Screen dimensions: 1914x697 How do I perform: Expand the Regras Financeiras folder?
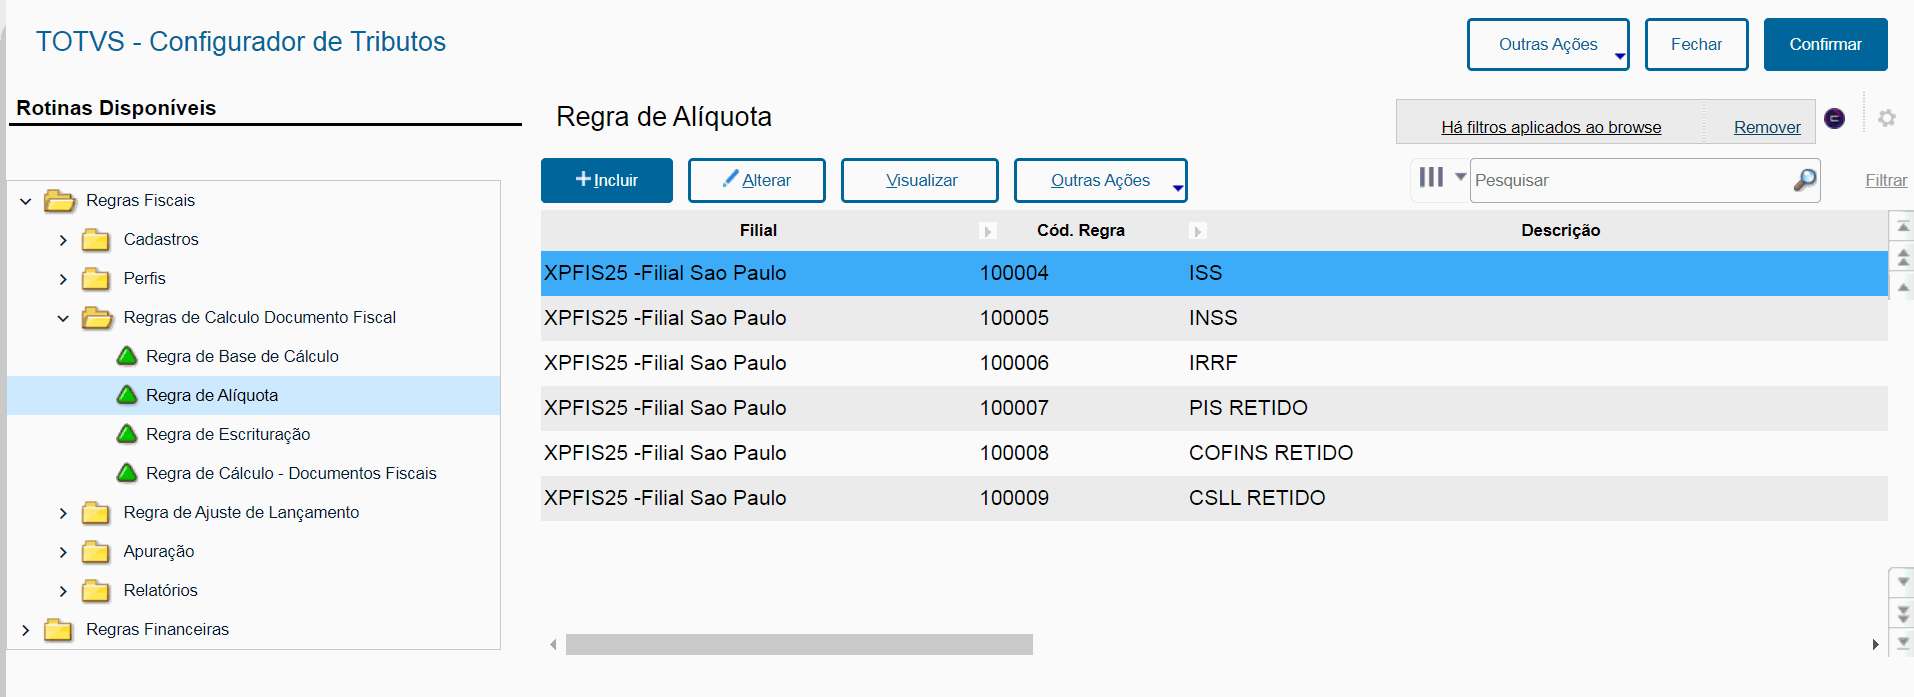tap(26, 630)
